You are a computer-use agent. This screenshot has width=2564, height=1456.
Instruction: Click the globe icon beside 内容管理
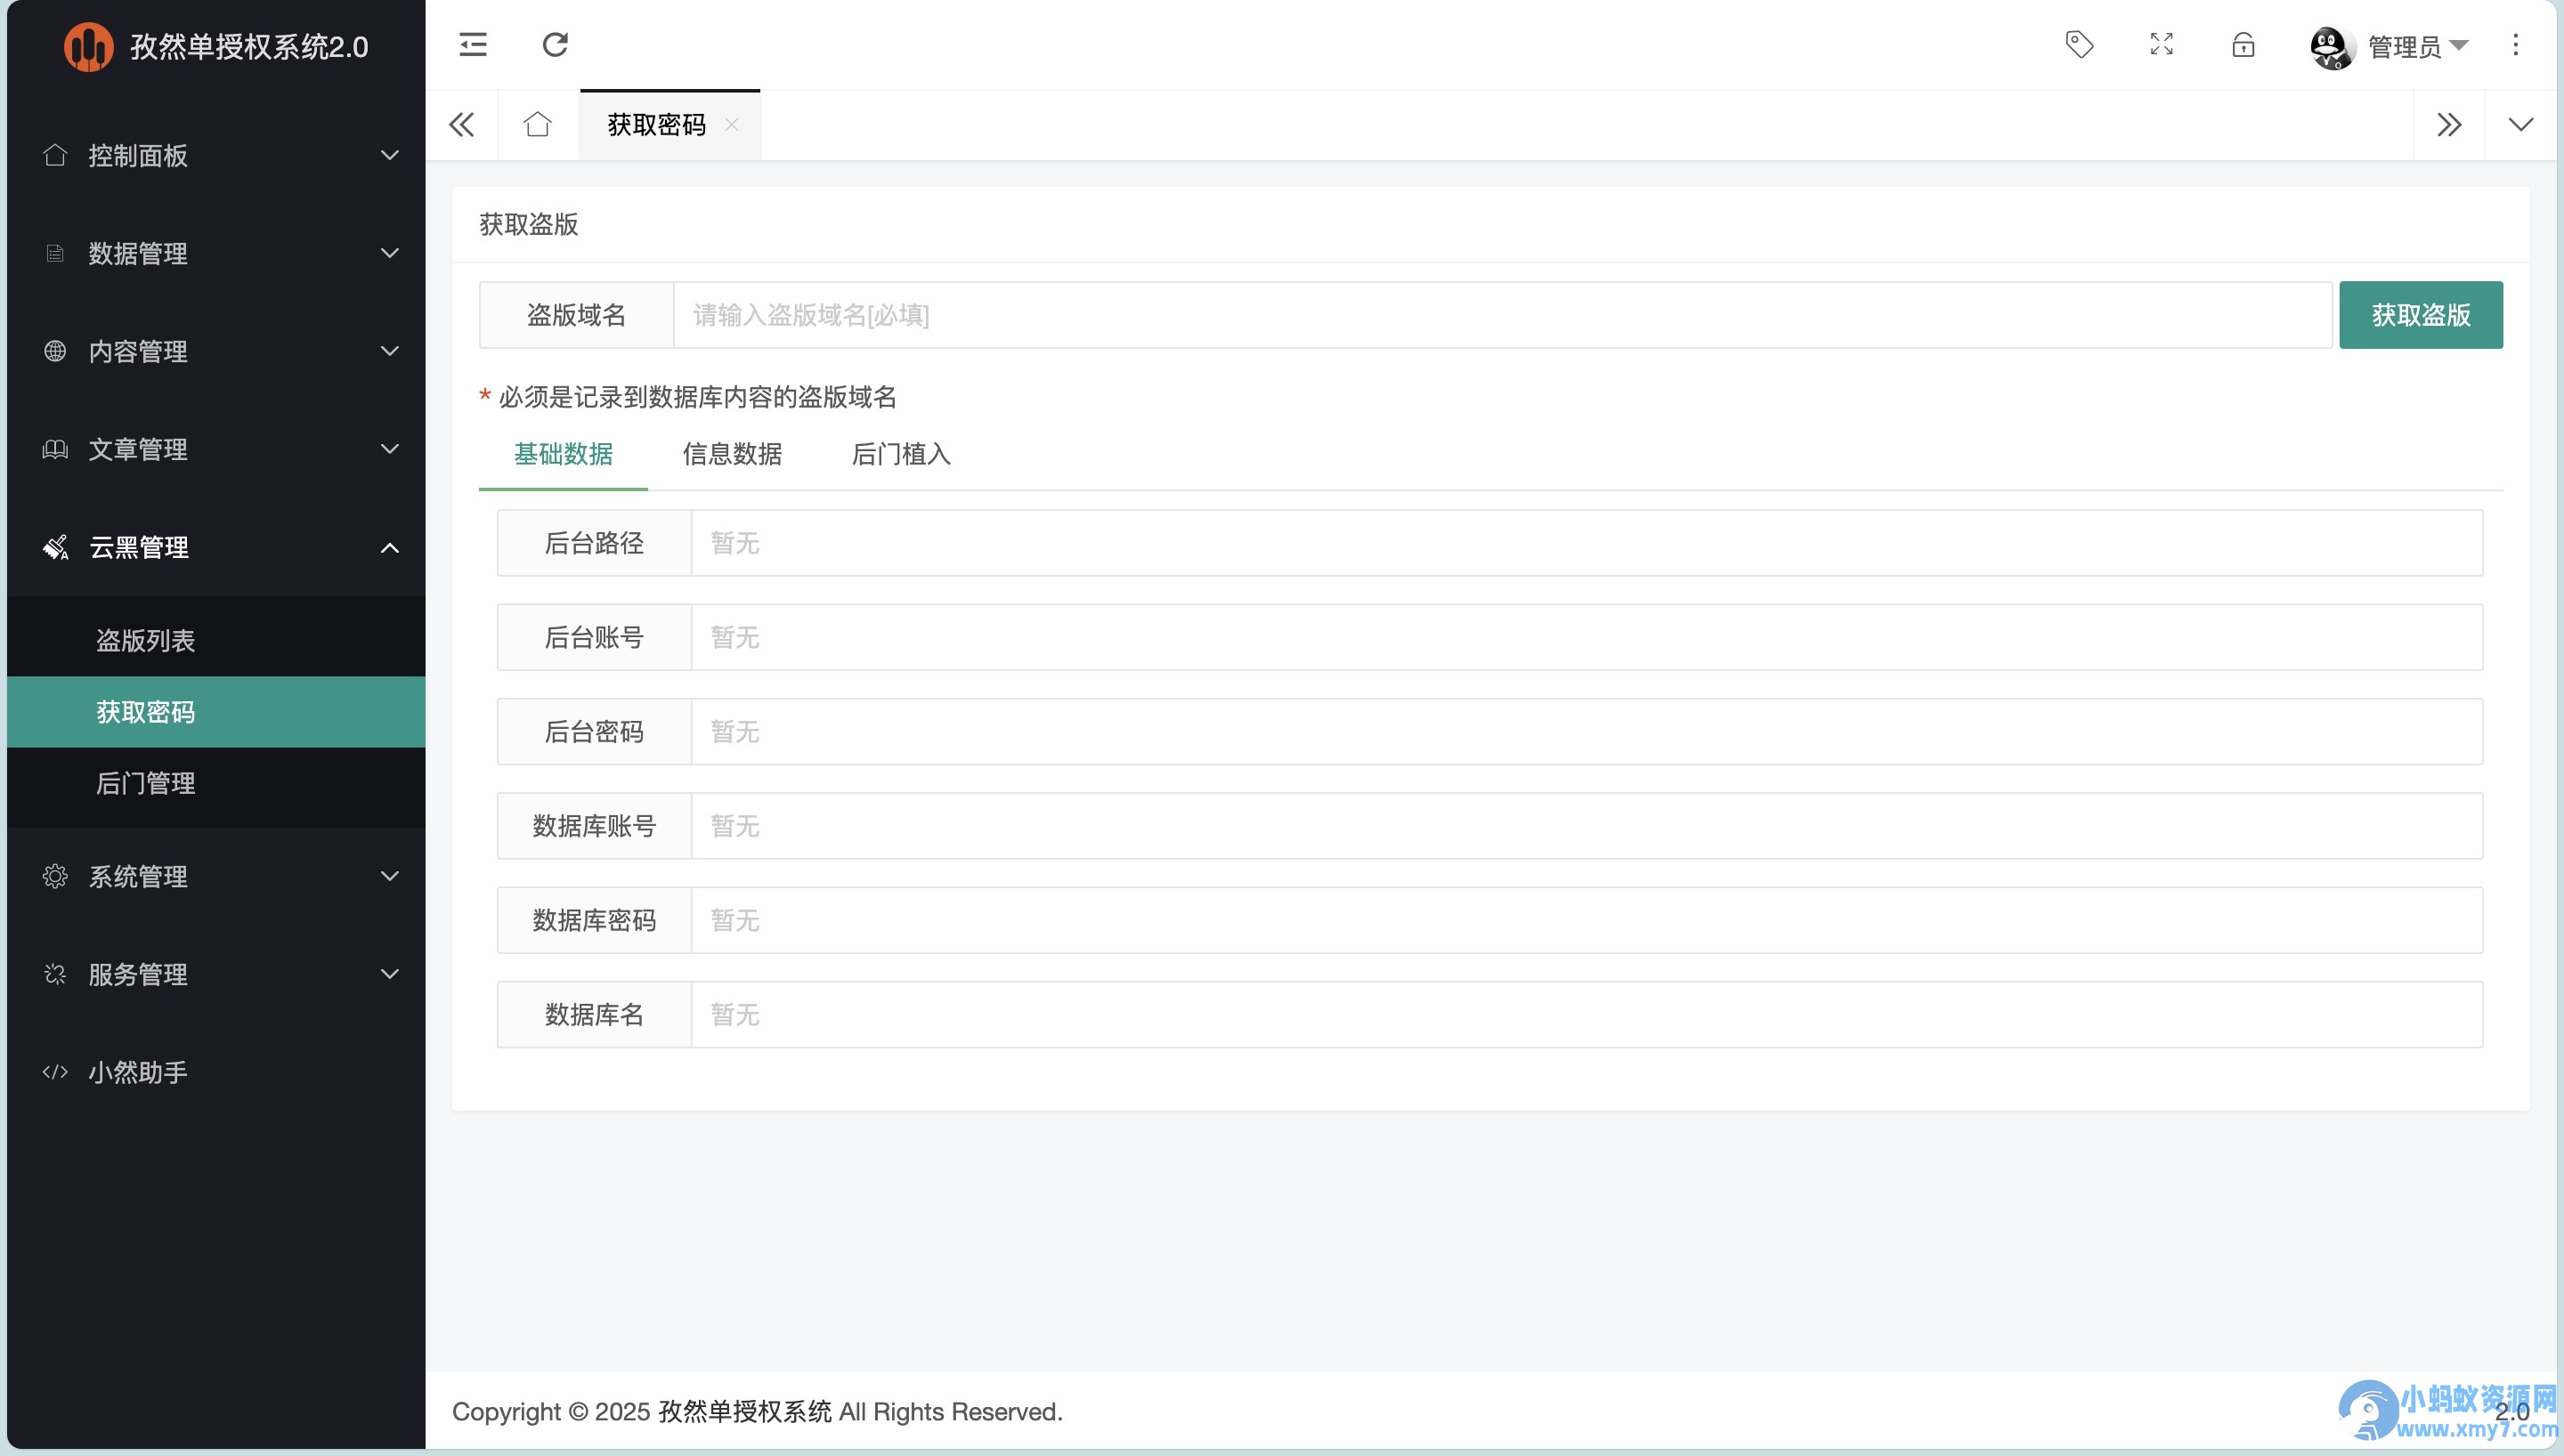coord(55,351)
